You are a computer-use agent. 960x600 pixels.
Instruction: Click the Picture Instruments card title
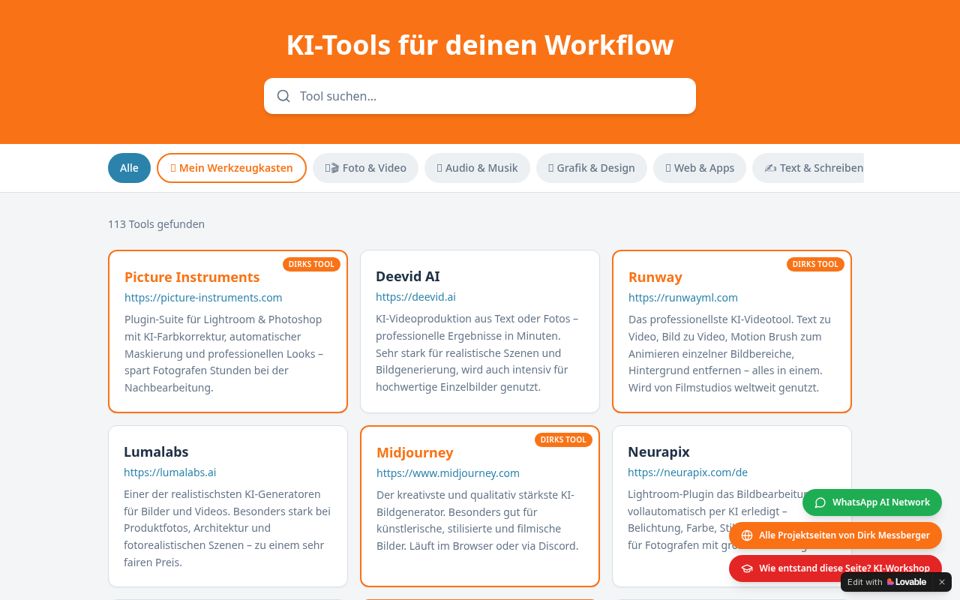point(192,277)
